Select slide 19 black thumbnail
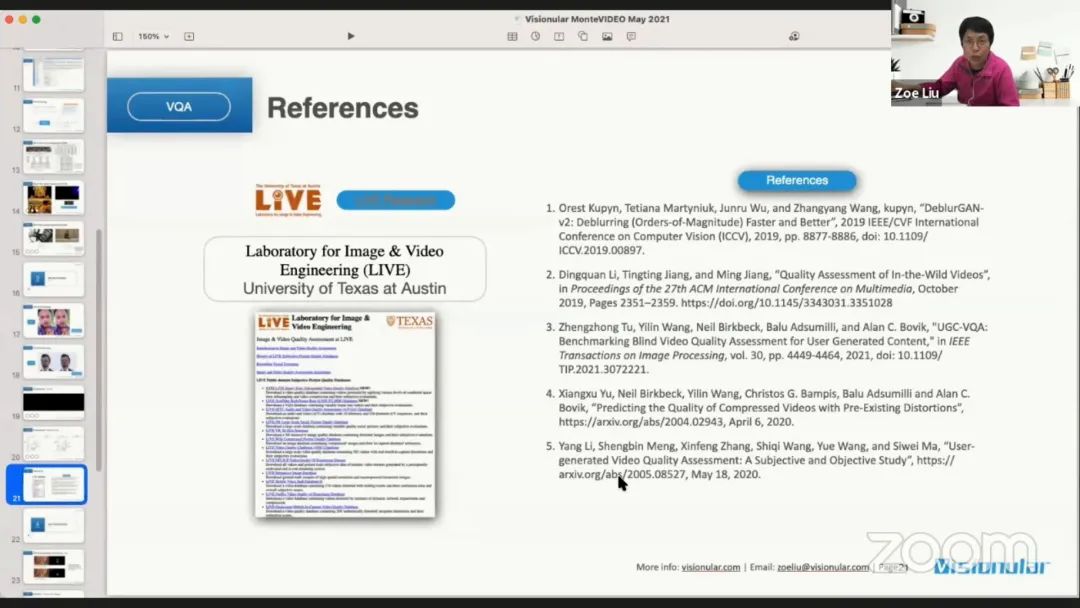 pos(53,402)
